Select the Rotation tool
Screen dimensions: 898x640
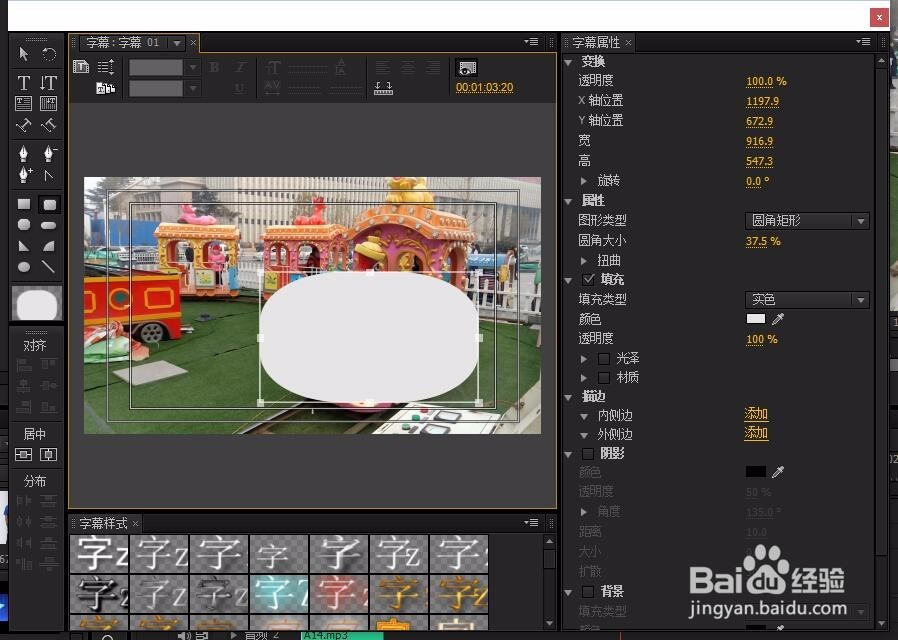coord(49,54)
